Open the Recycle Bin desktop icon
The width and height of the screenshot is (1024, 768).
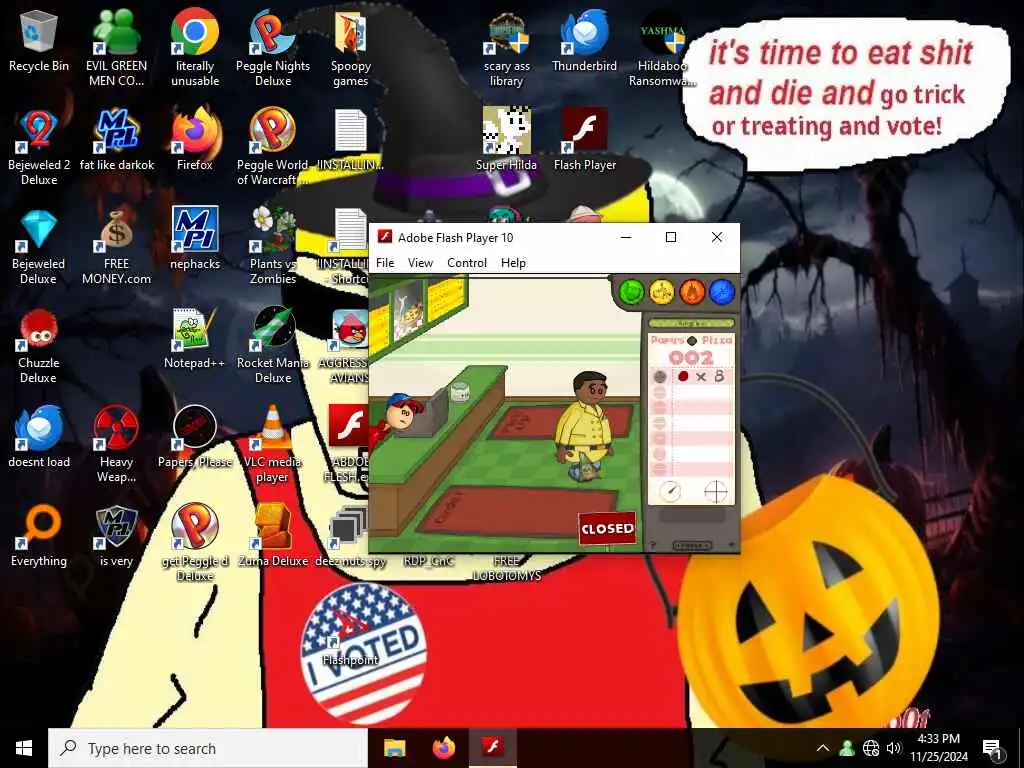39,42
